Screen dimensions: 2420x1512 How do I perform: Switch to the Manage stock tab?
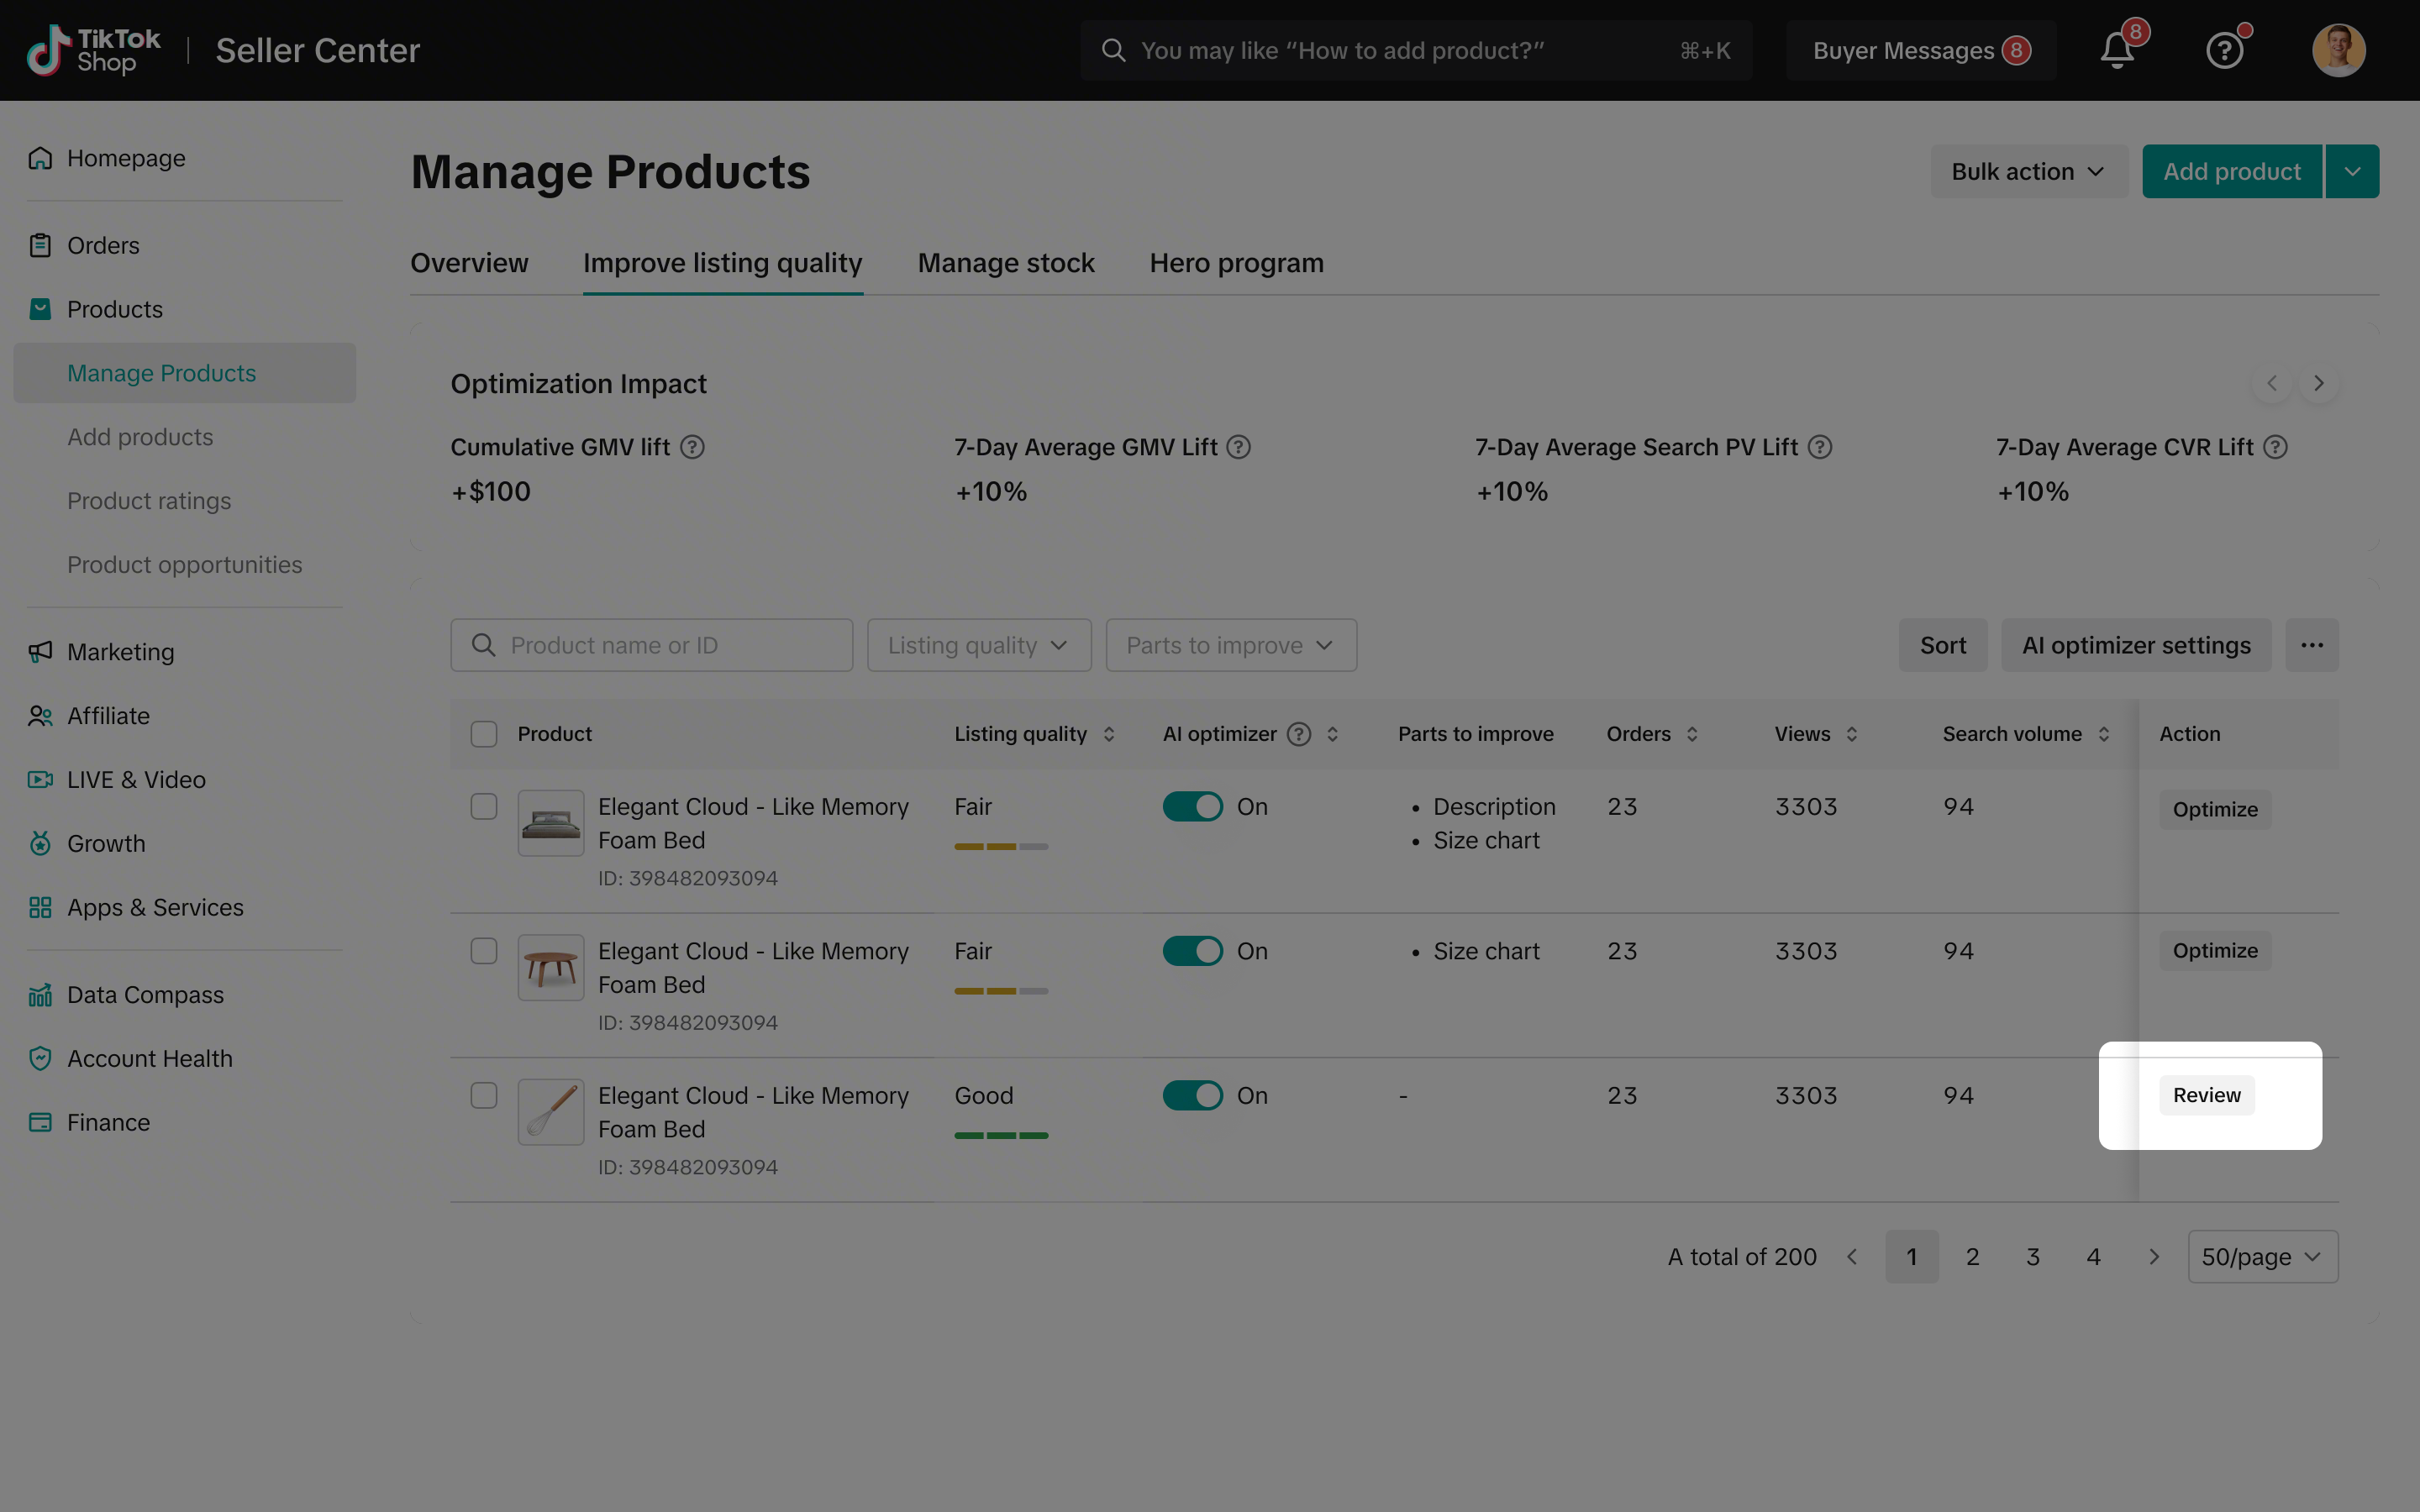coord(1005,263)
